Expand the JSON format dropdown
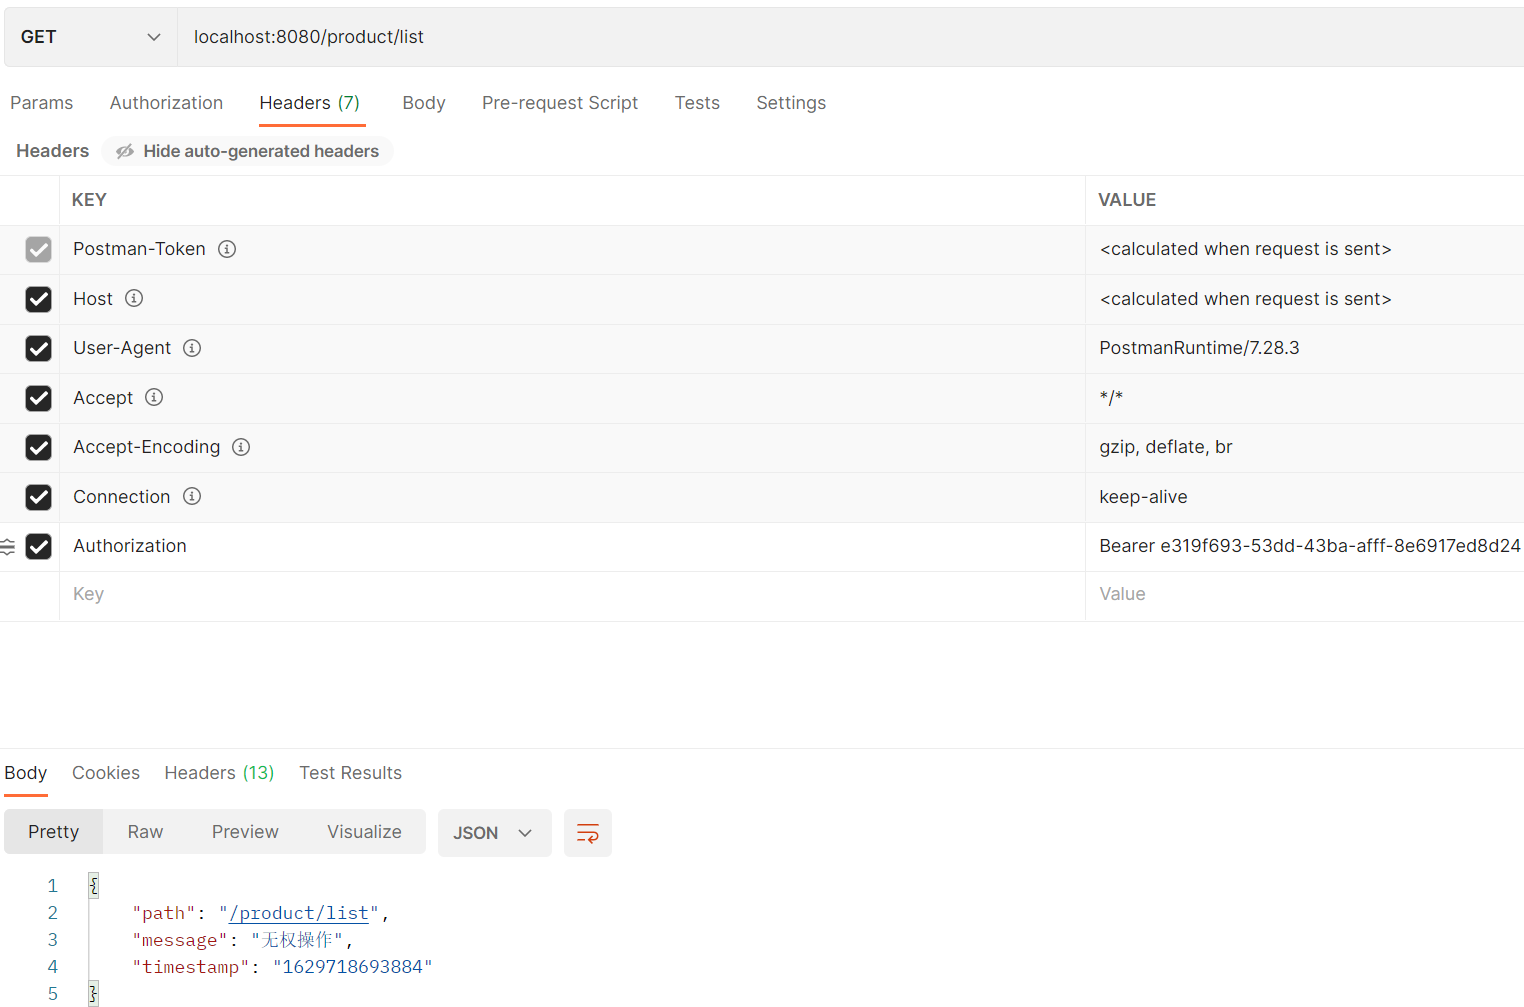The width and height of the screenshot is (1524, 1007). tap(494, 833)
